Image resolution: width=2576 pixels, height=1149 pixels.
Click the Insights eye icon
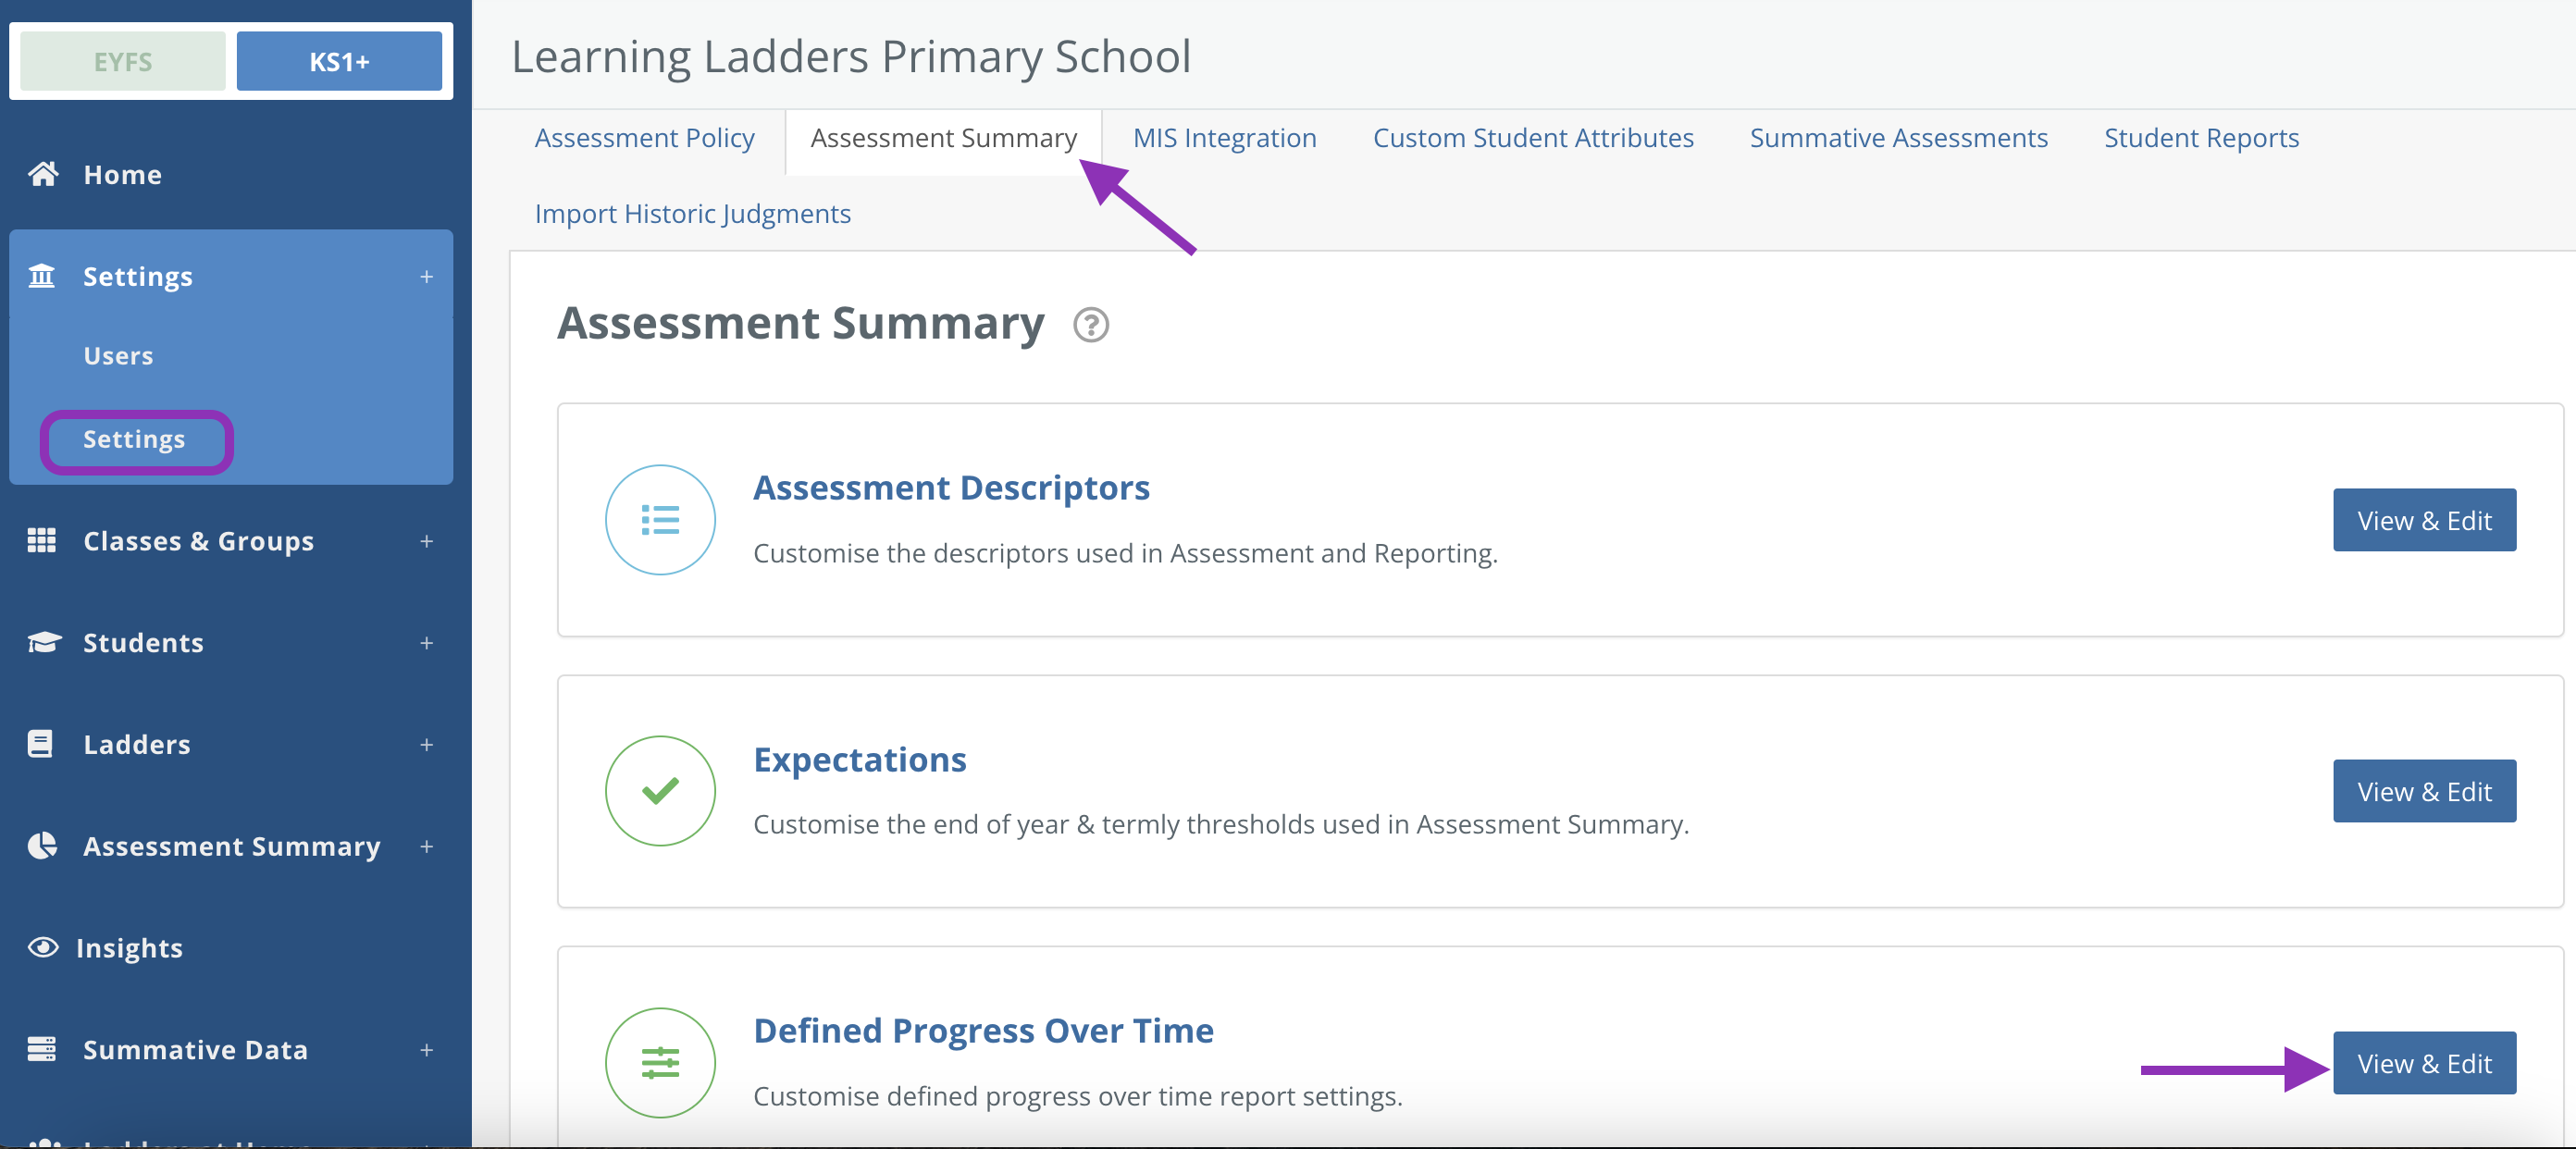43,946
